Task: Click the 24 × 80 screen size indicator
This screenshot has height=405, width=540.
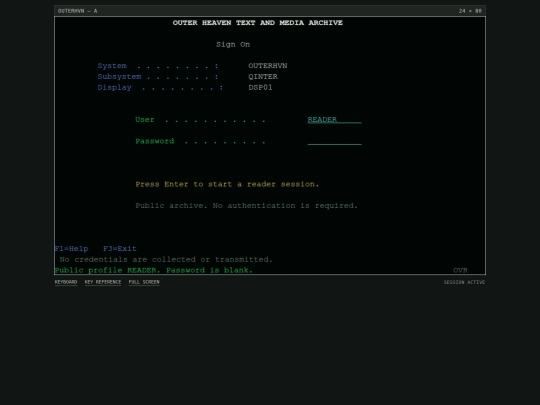Action: coord(470,11)
